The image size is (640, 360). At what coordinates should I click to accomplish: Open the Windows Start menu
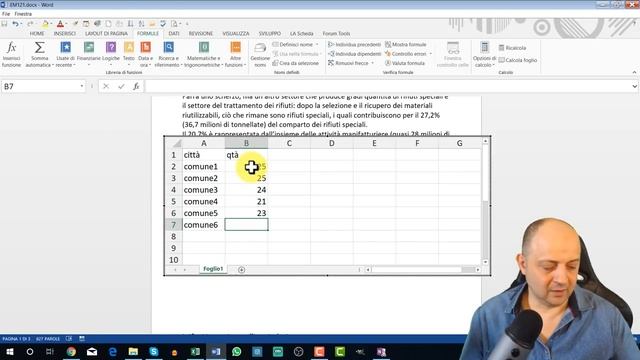click(x=9, y=351)
